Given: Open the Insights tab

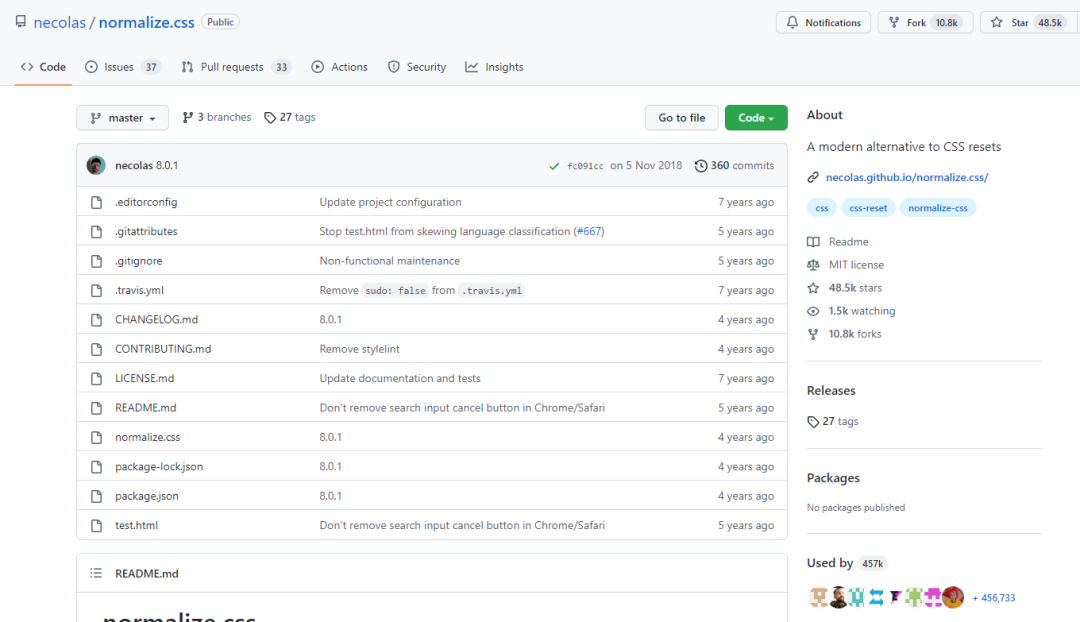Looking at the screenshot, I should 495,67.
